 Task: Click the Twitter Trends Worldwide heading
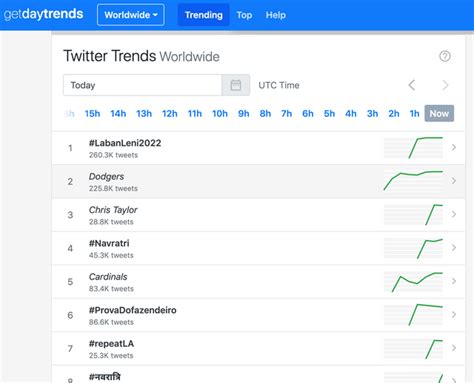point(142,56)
